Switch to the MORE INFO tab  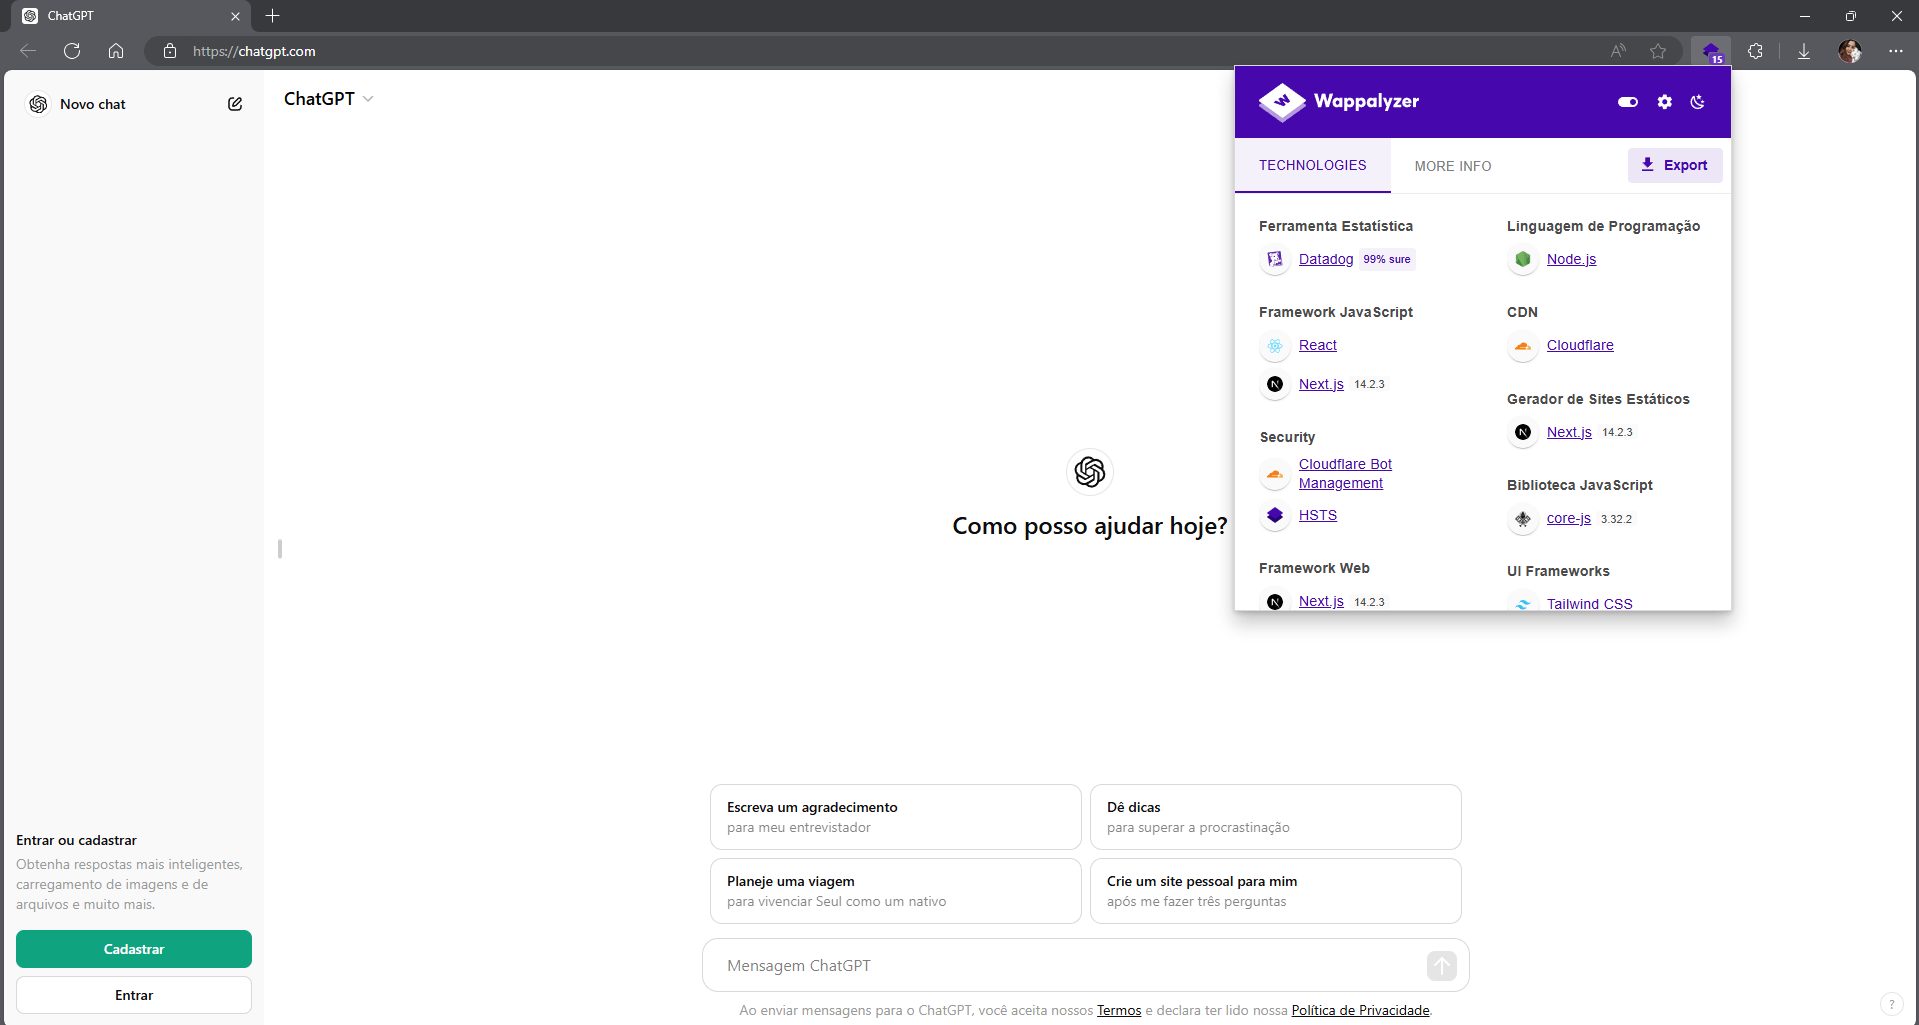click(x=1452, y=166)
